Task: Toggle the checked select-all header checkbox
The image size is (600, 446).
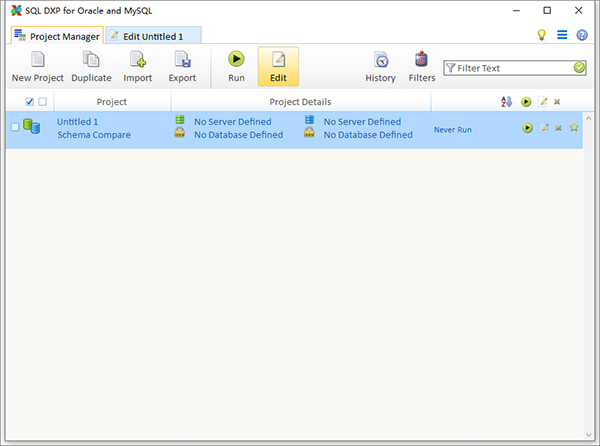Action: coord(29,102)
